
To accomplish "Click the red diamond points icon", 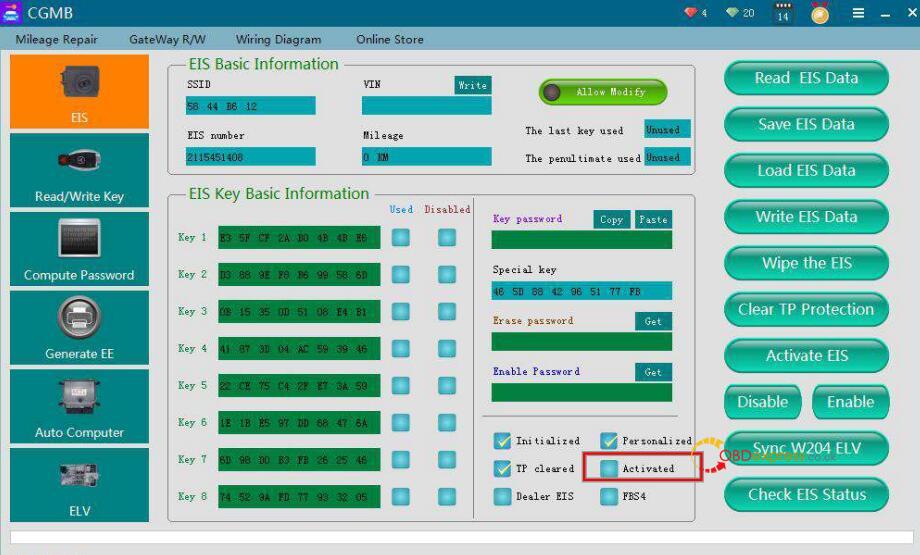I will [691, 12].
